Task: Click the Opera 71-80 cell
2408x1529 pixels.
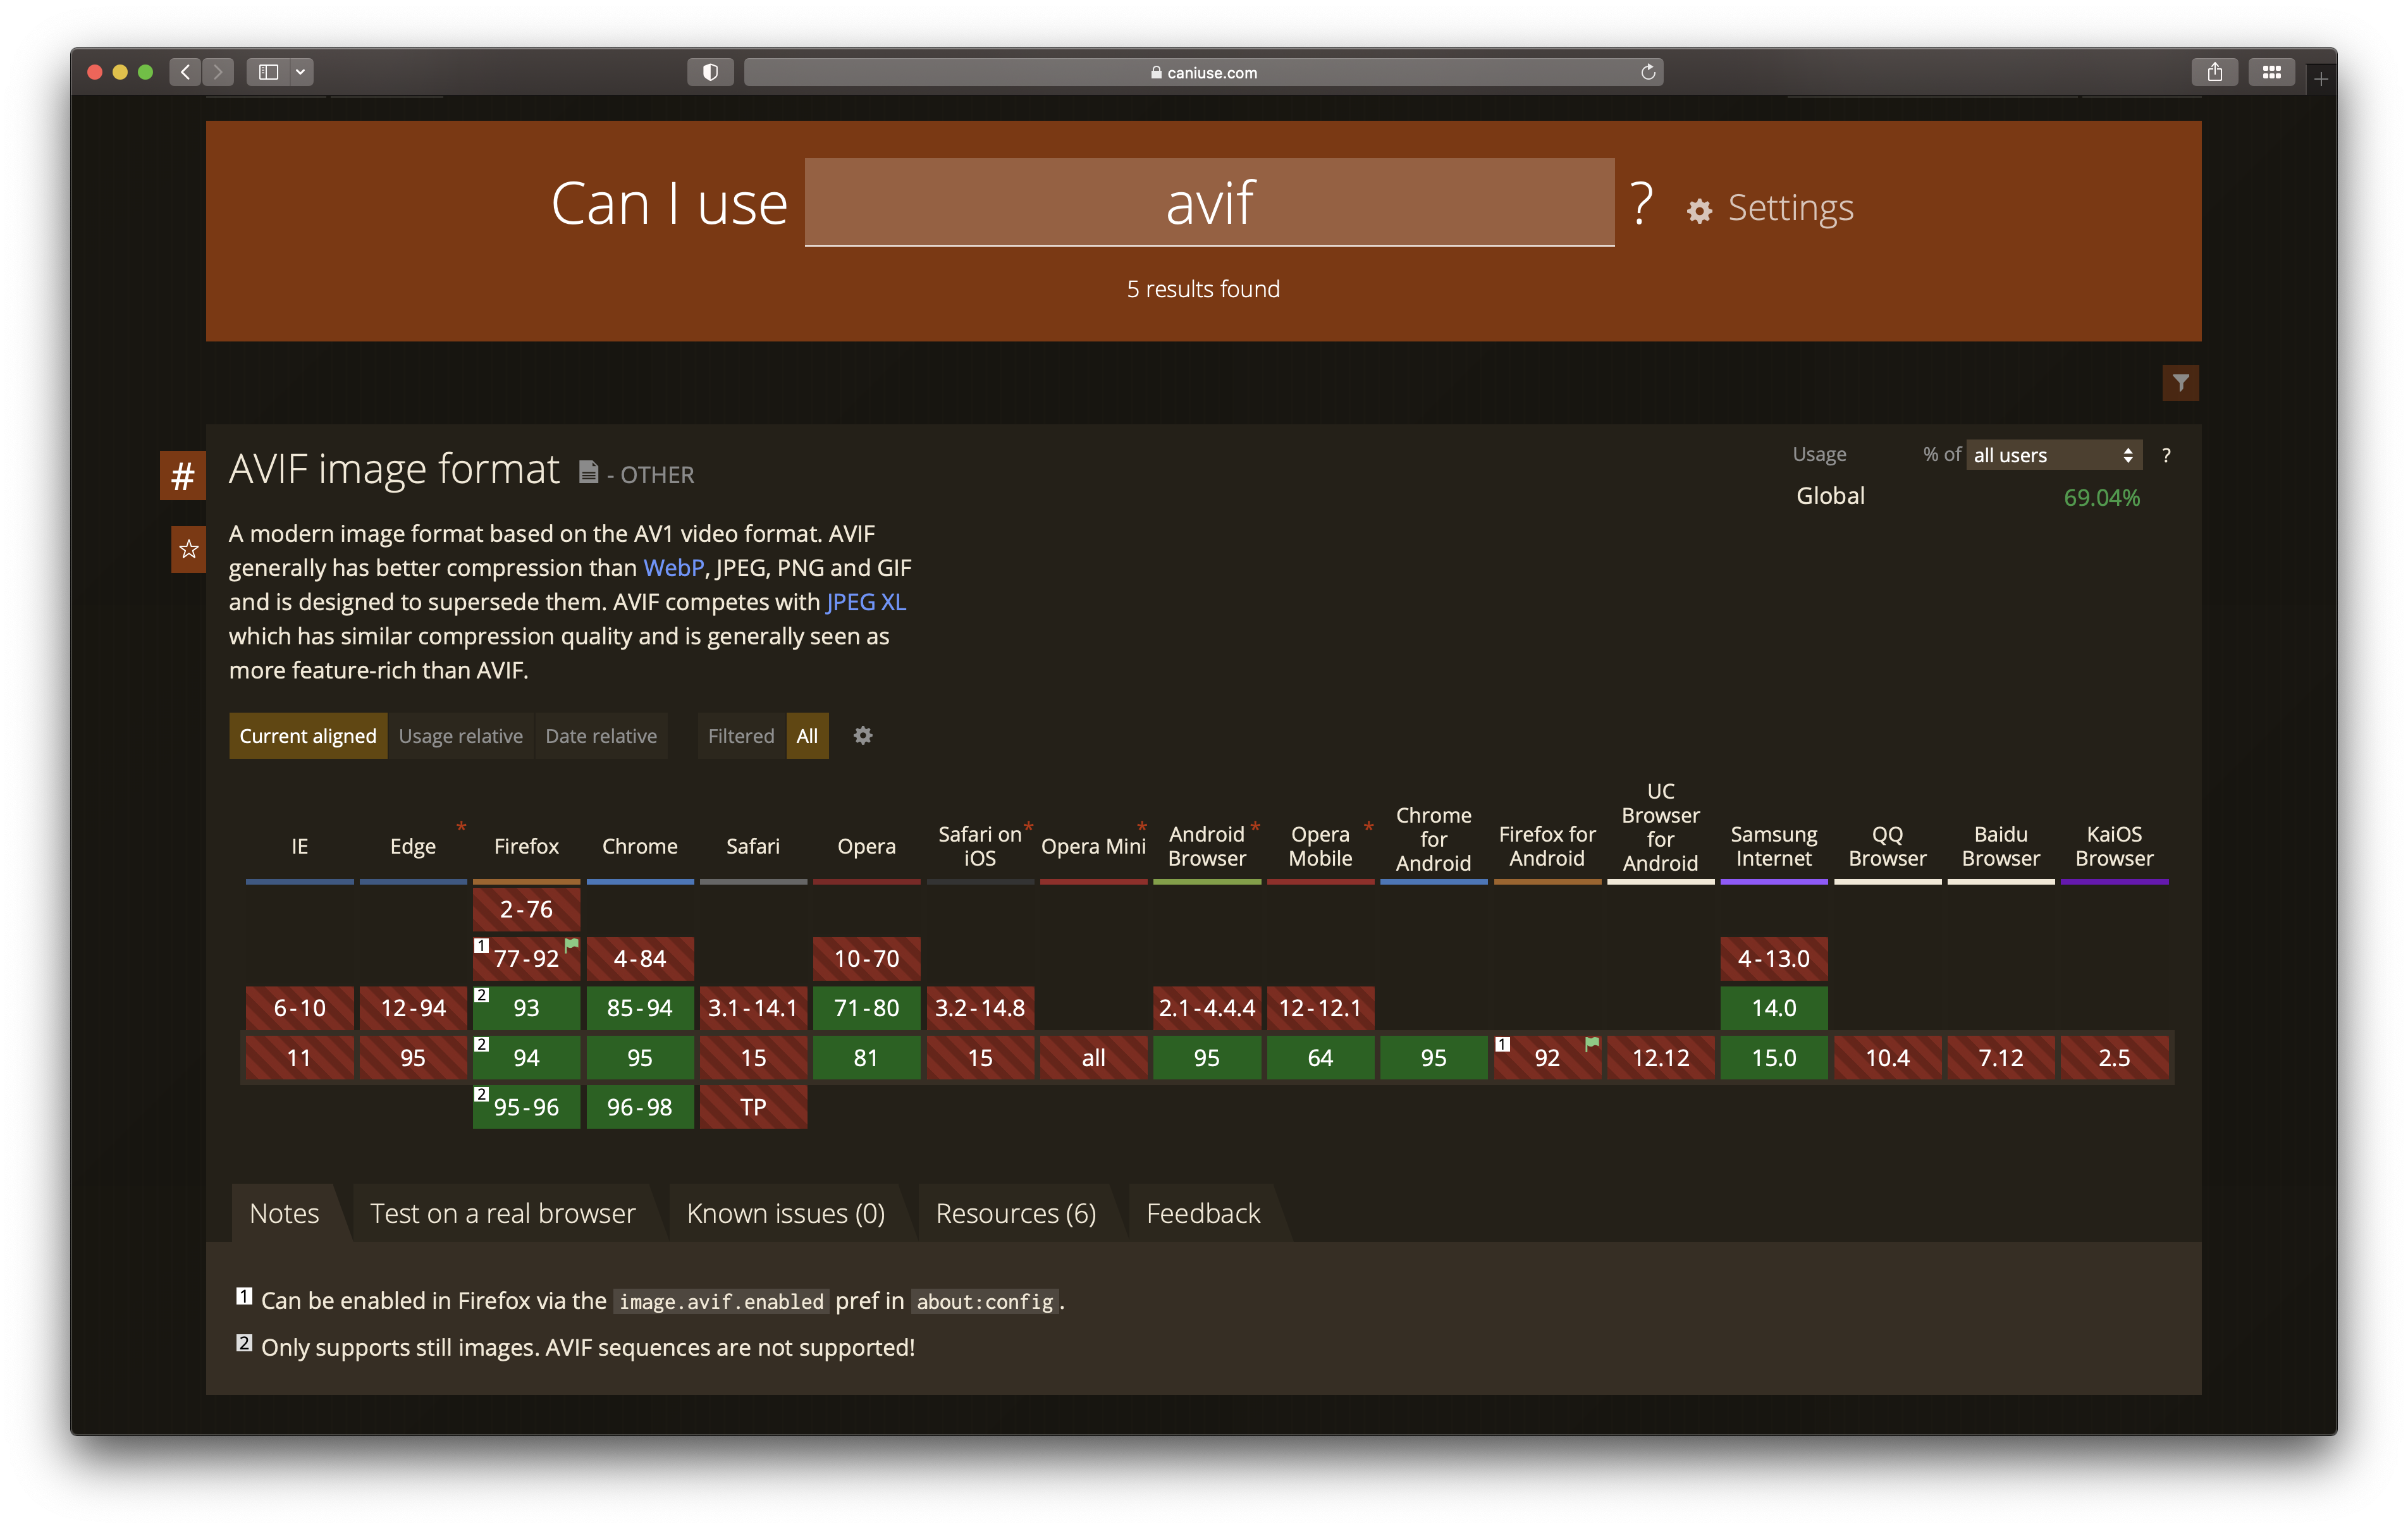Action: [x=867, y=1008]
